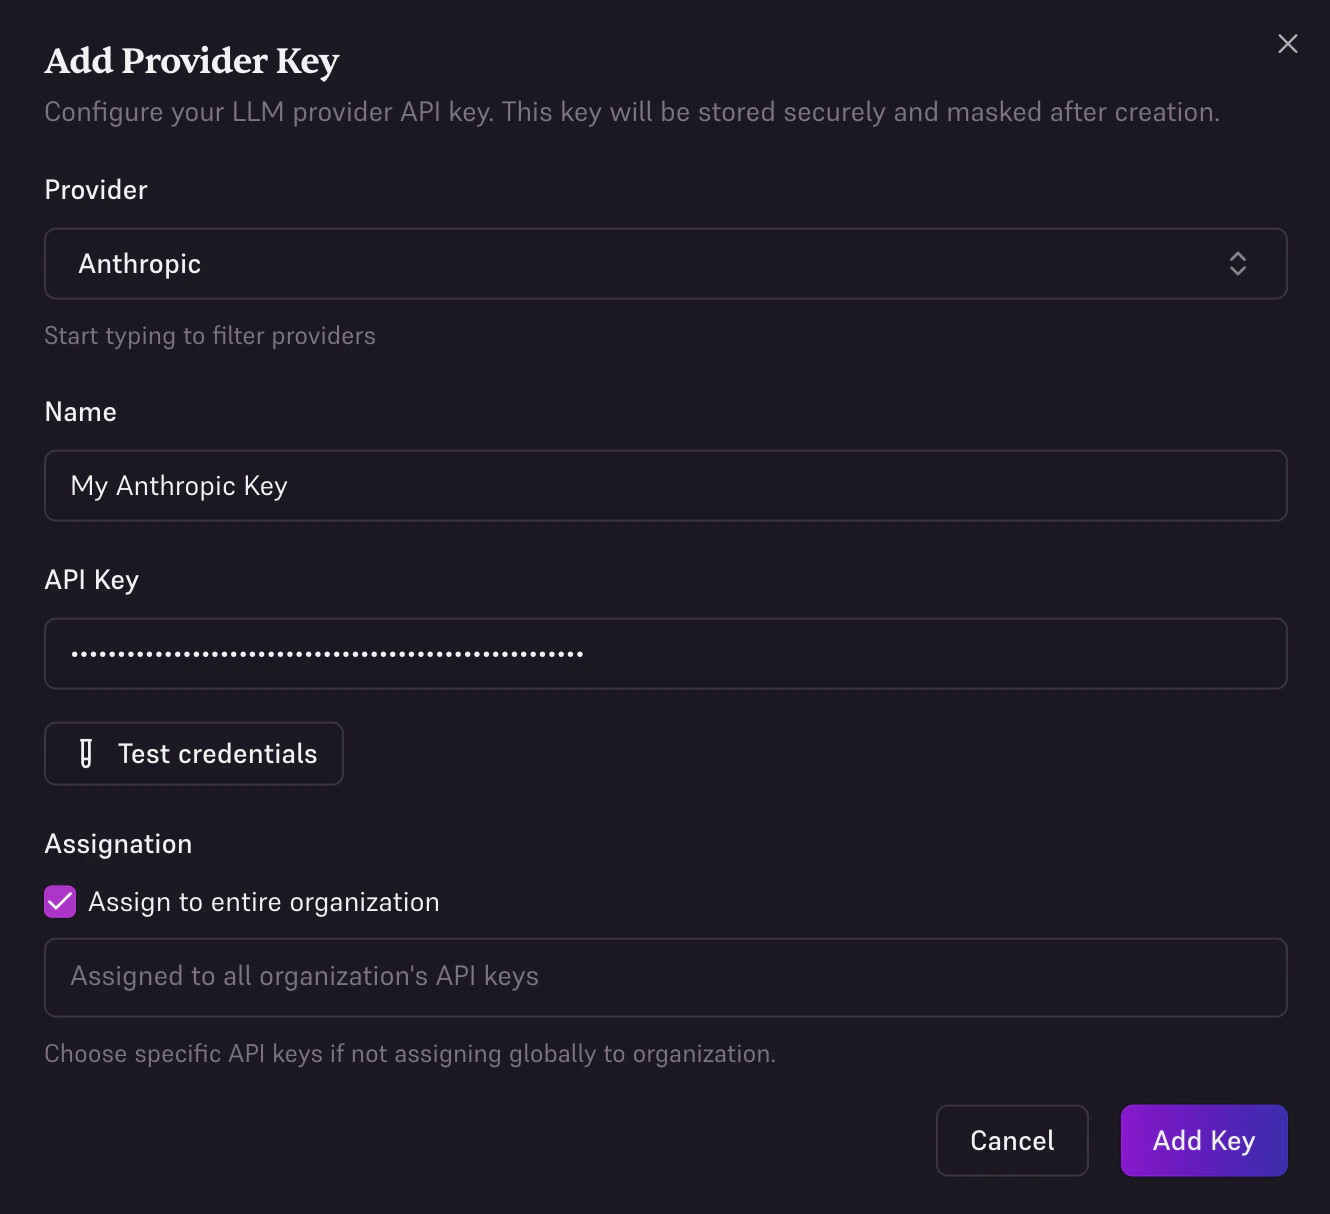Click the assigned API keys selection field
Image resolution: width=1330 pixels, height=1214 pixels.
pos(665,977)
